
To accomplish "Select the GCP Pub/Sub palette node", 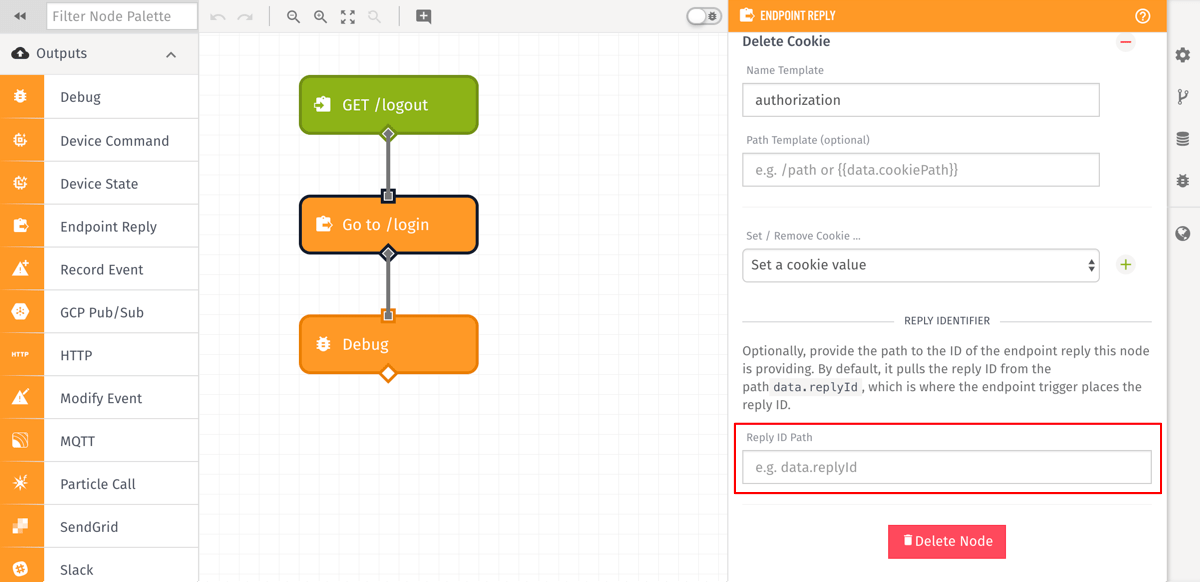I will [x=99, y=312].
